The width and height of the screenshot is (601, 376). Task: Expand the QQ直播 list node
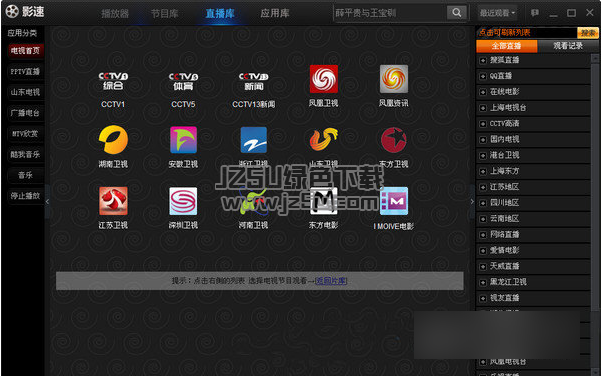point(483,76)
